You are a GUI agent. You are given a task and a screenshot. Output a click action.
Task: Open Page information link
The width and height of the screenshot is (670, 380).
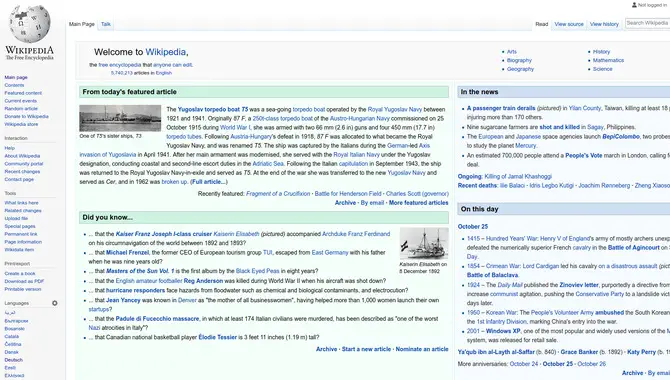[x=24, y=242]
